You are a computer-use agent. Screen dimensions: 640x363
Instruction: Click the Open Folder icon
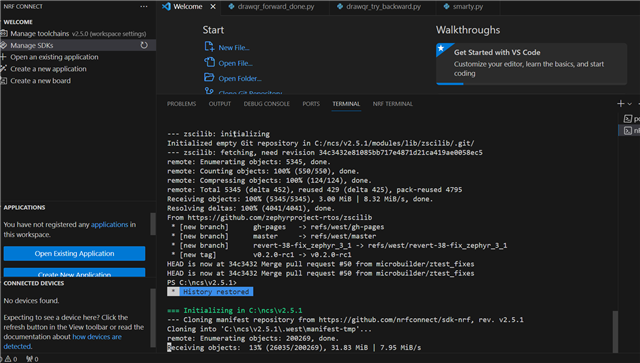point(209,77)
